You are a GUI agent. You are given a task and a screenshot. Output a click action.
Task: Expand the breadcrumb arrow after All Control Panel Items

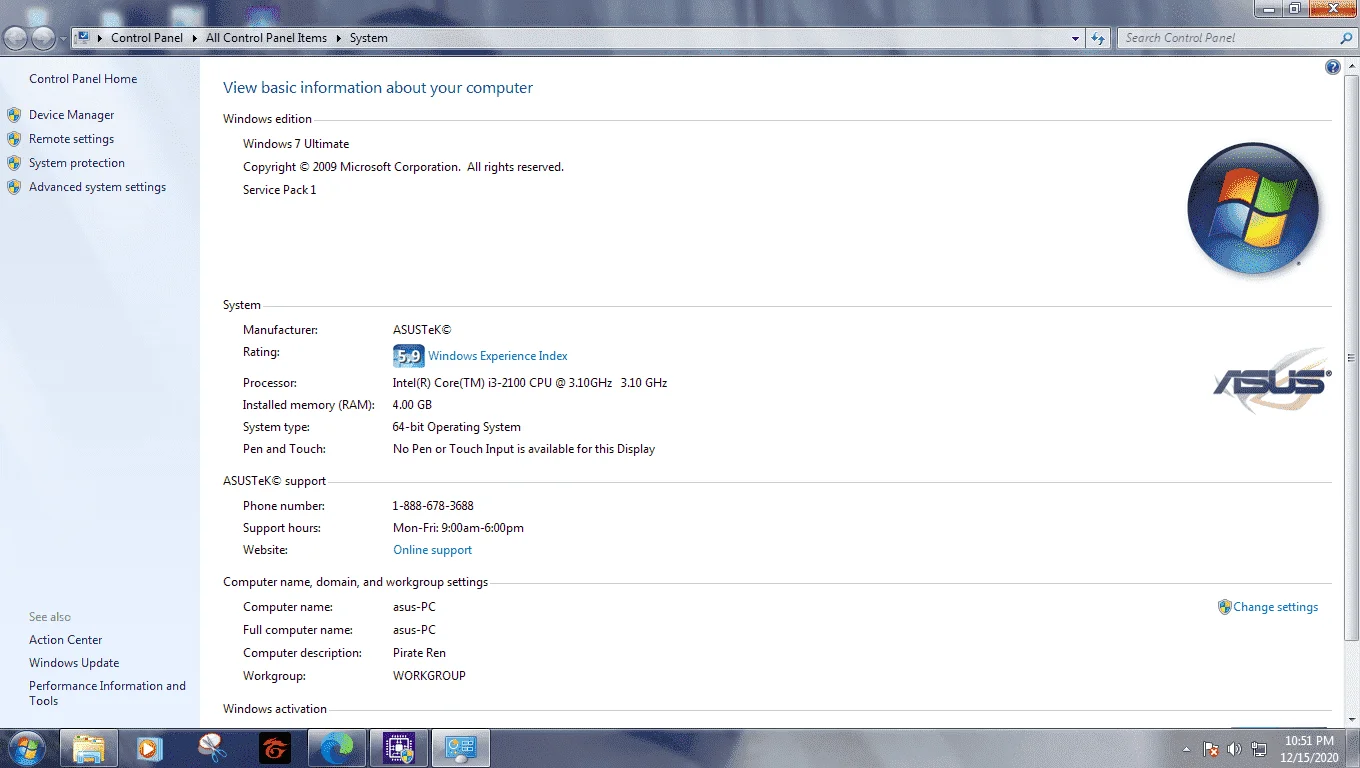338,38
